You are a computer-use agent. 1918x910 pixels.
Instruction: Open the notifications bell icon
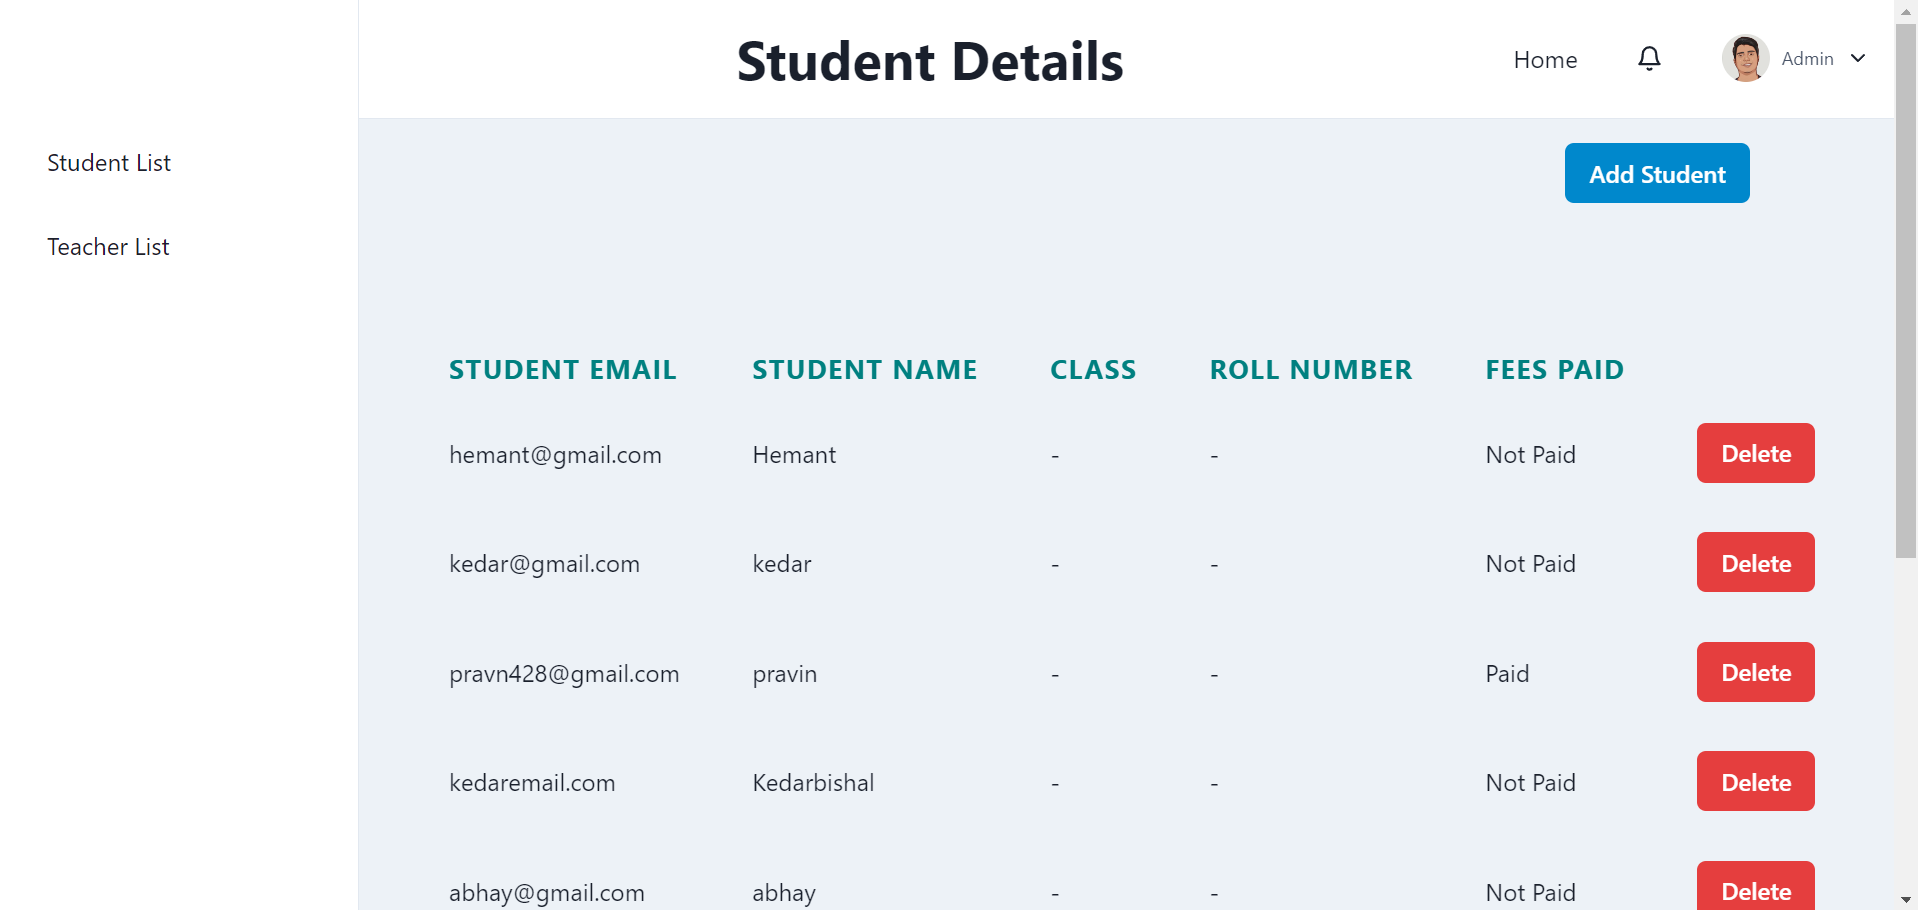pyautogui.click(x=1649, y=59)
